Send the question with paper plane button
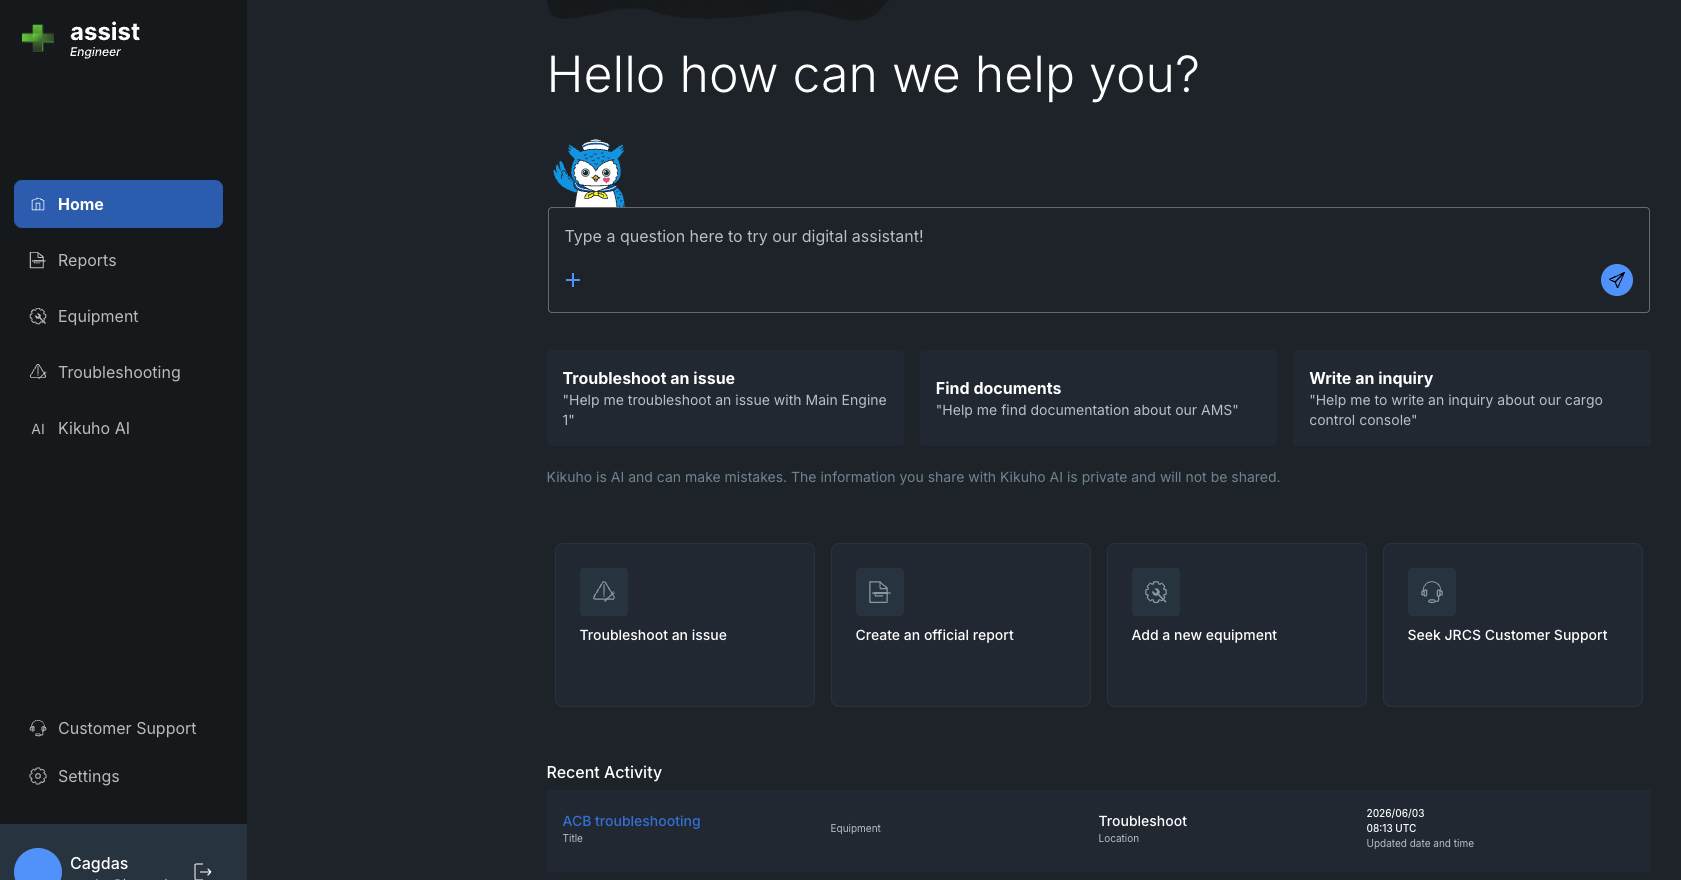The width and height of the screenshot is (1681, 880). click(x=1616, y=280)
